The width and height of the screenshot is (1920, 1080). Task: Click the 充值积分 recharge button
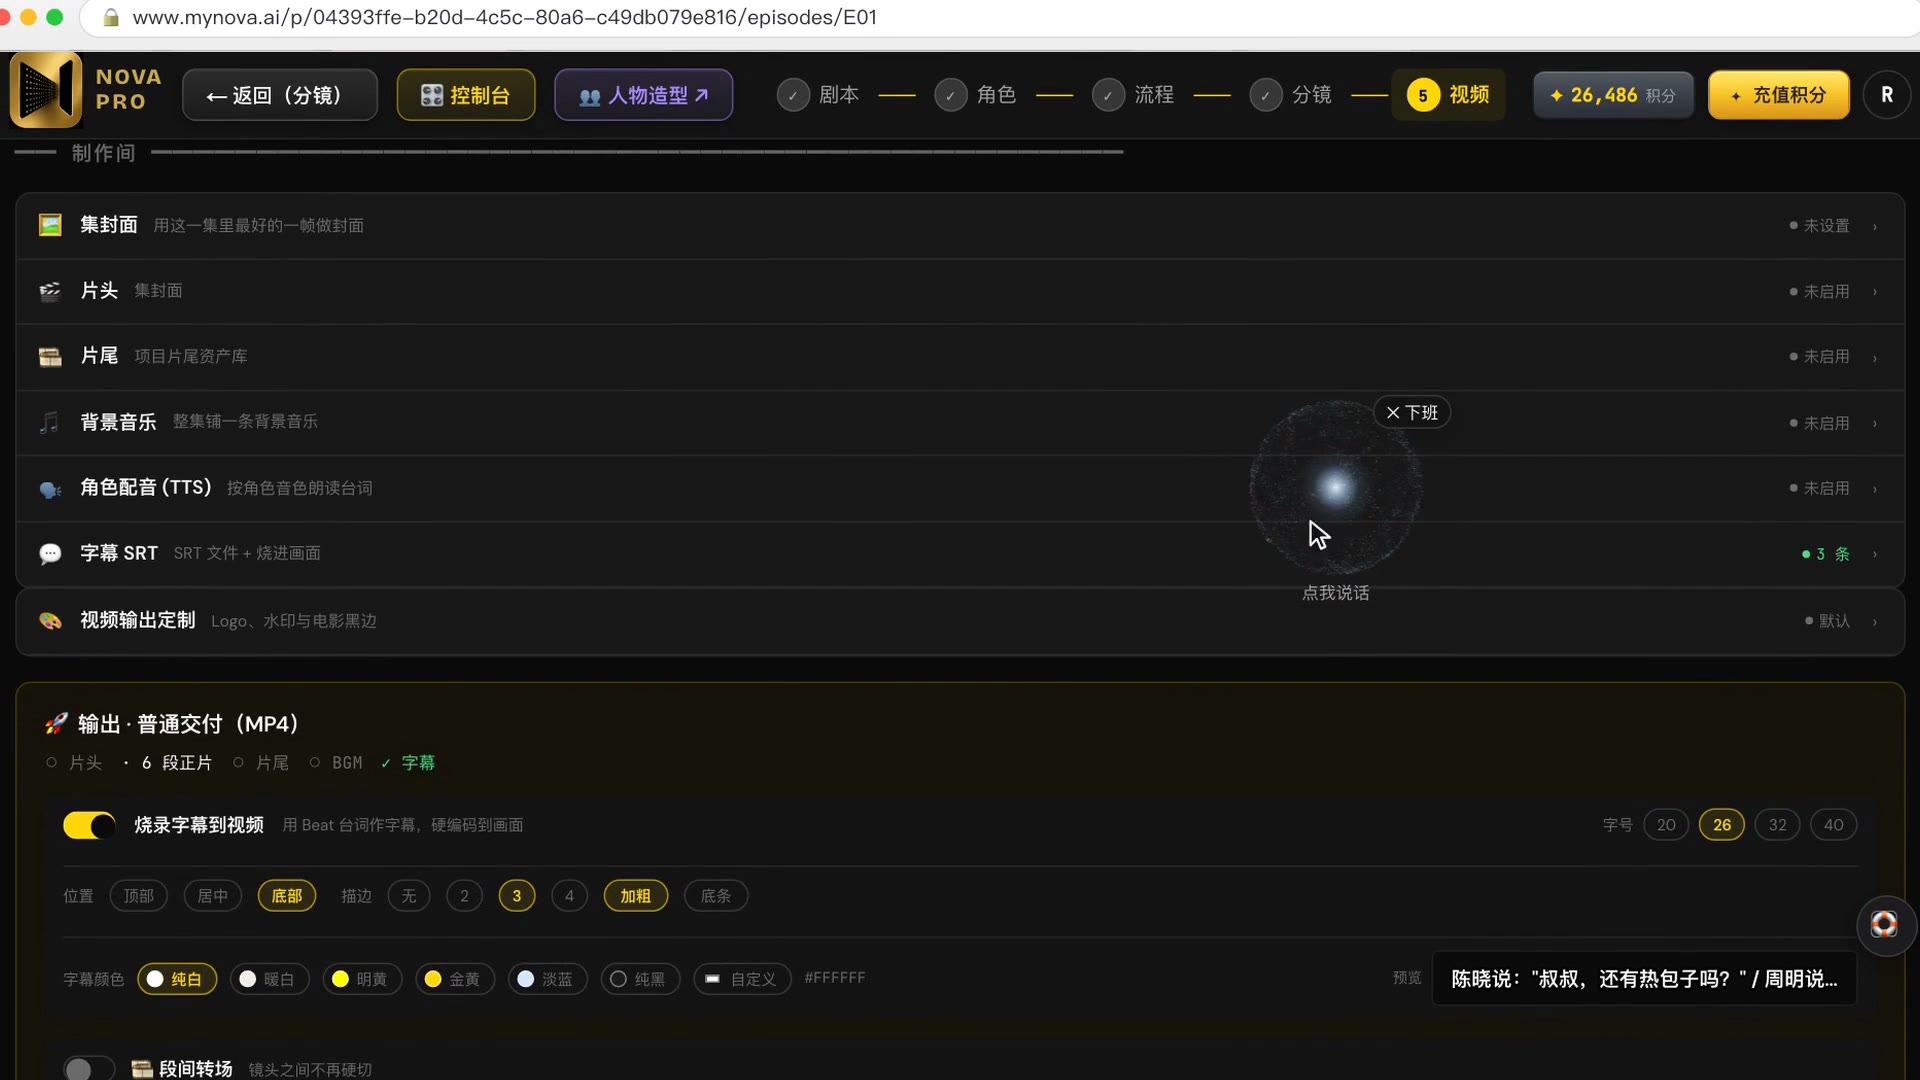coord(1779,95)
